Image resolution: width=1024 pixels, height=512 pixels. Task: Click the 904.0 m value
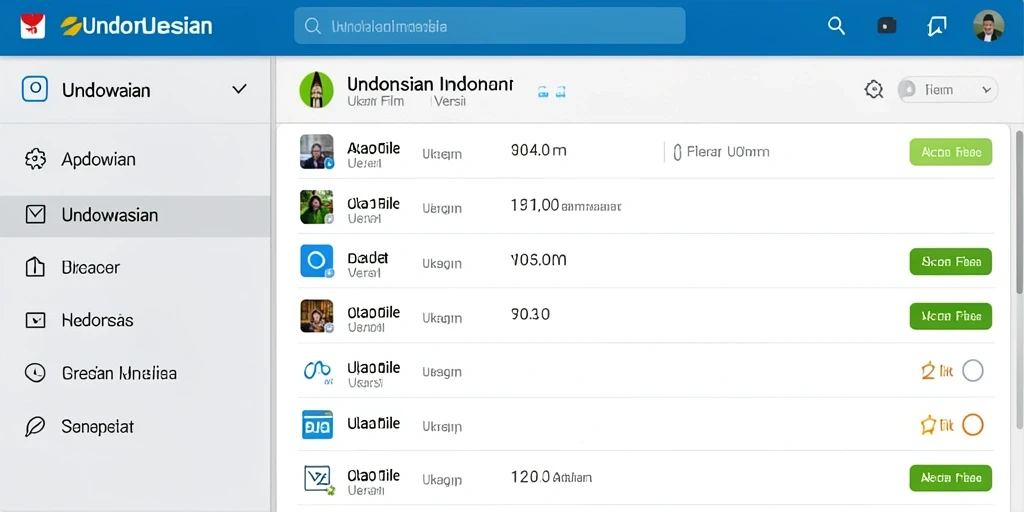pos(538,151)
